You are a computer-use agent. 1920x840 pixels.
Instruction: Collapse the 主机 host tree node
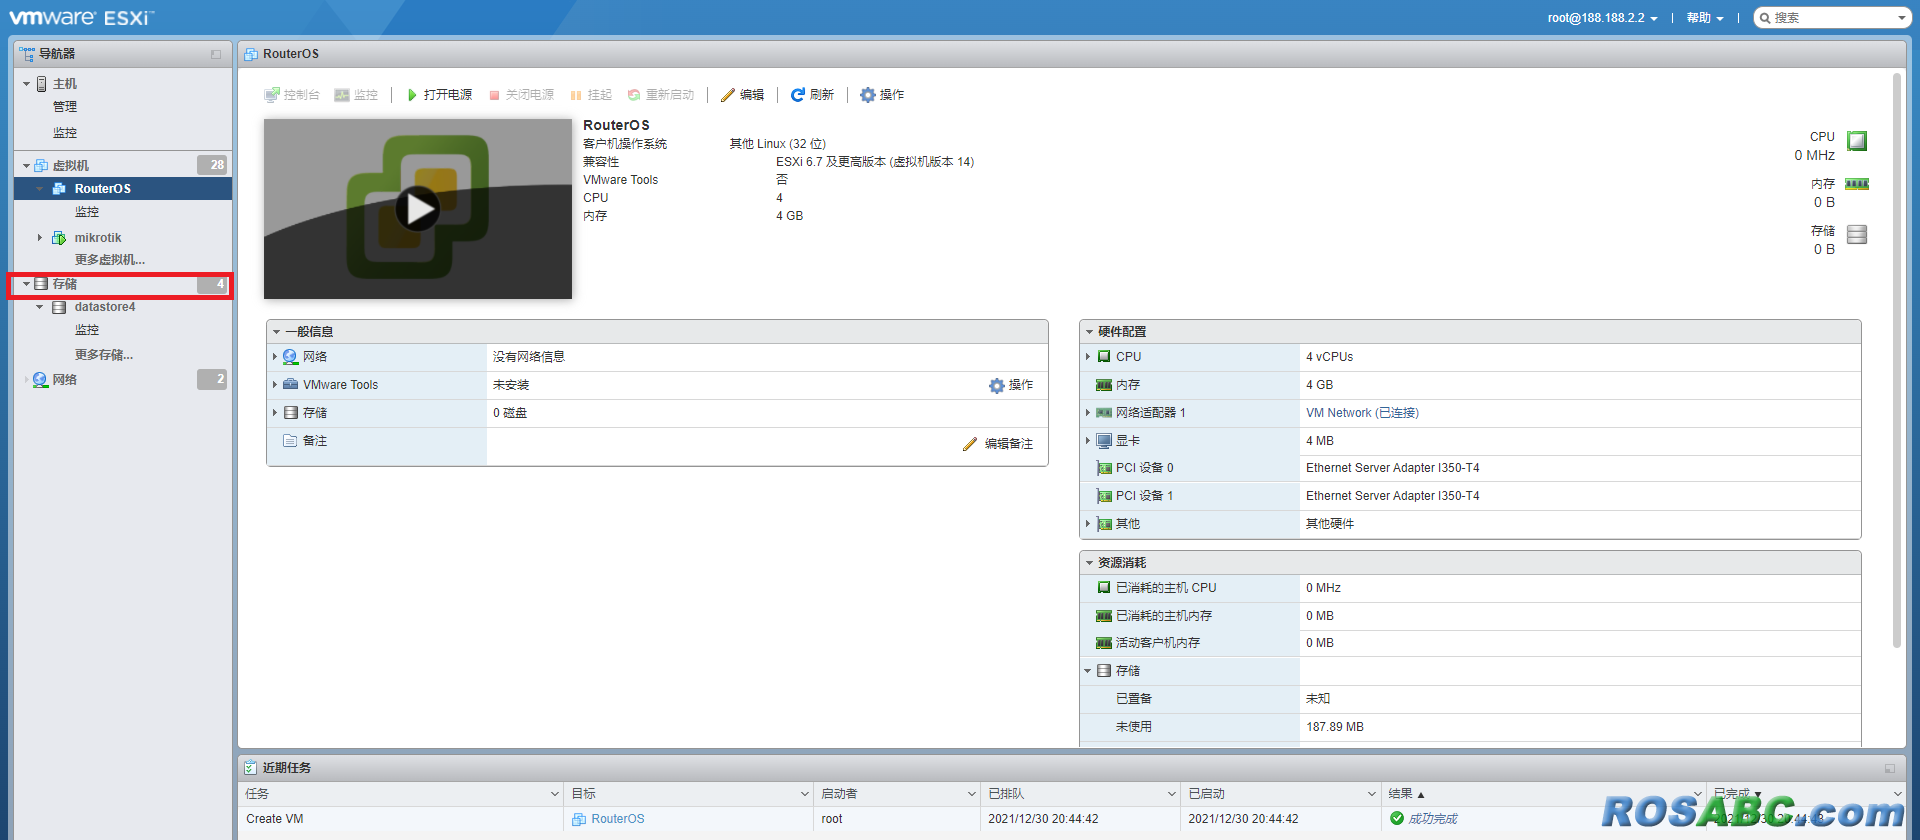tap(26, 84)
